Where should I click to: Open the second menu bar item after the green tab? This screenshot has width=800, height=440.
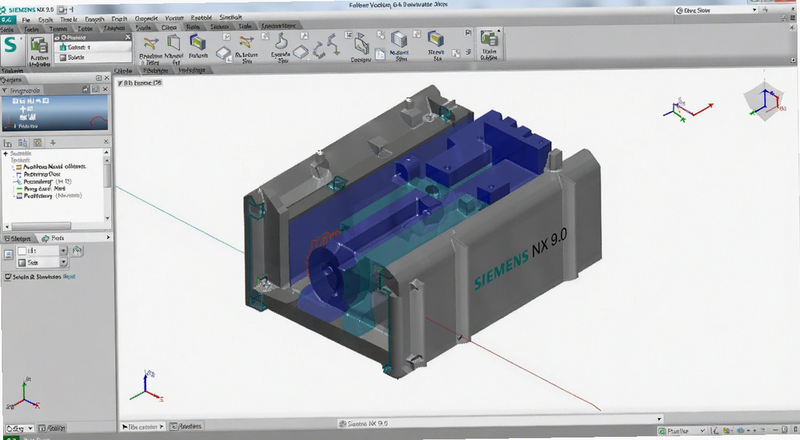pos(45,20)
